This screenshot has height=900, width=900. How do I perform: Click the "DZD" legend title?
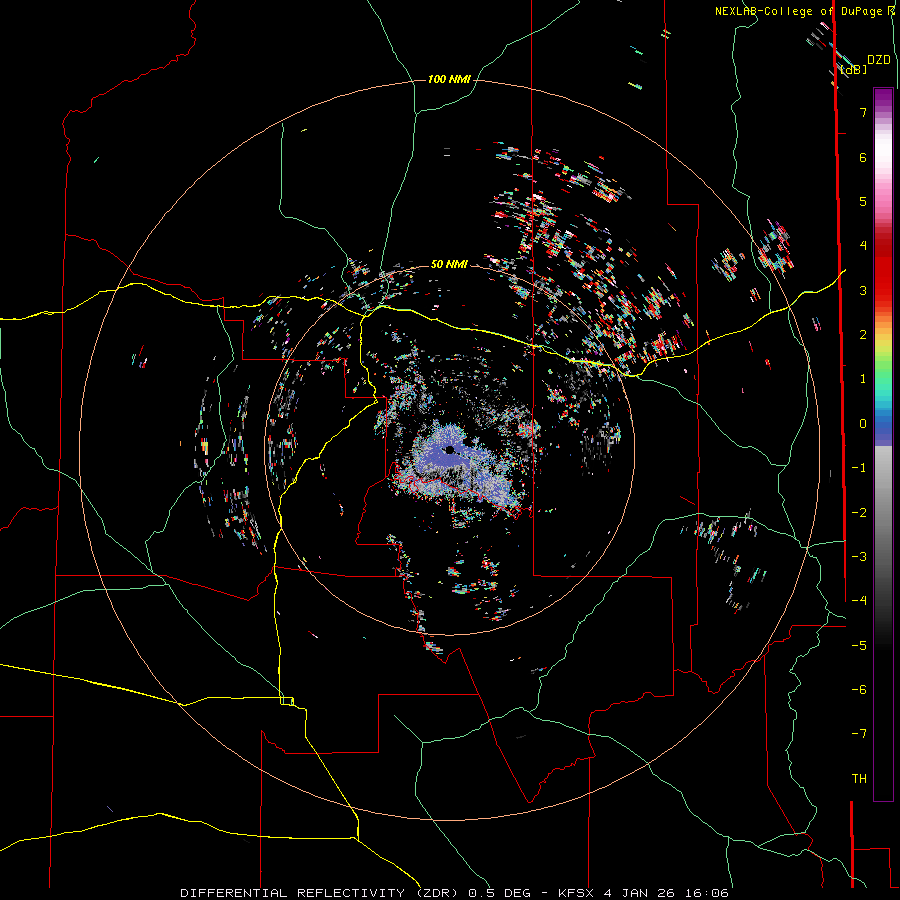click(x=878, y=60)
